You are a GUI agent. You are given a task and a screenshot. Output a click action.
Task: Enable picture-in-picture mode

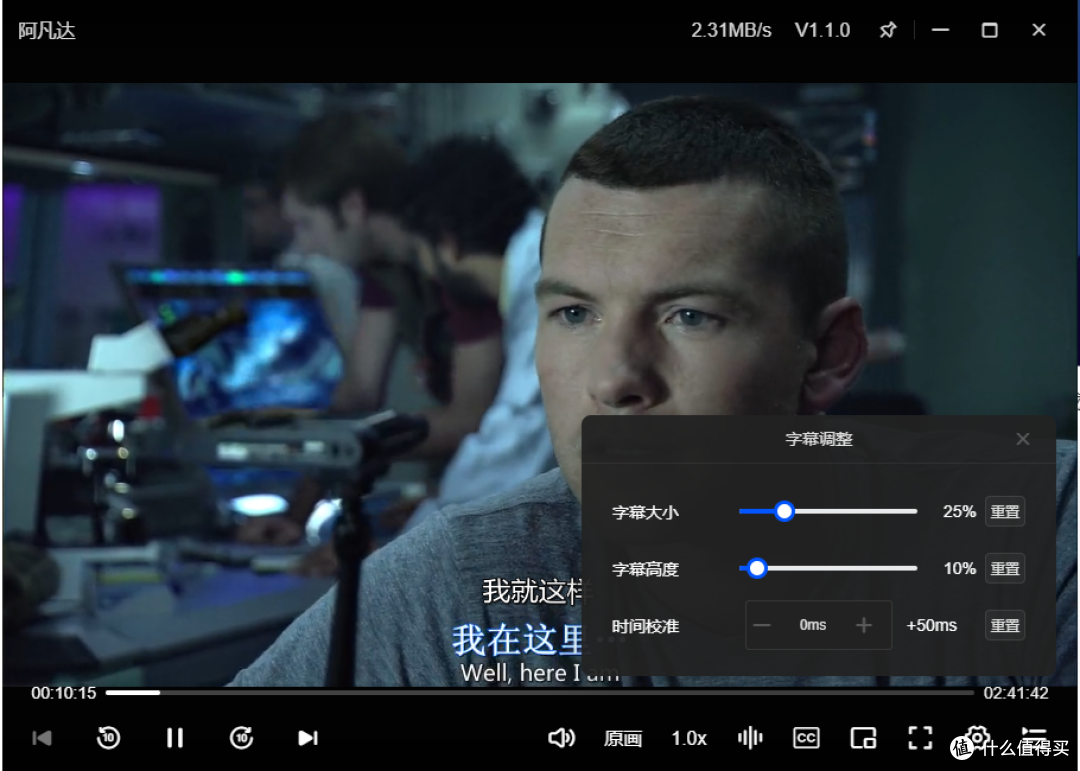[x=863, y=738]
